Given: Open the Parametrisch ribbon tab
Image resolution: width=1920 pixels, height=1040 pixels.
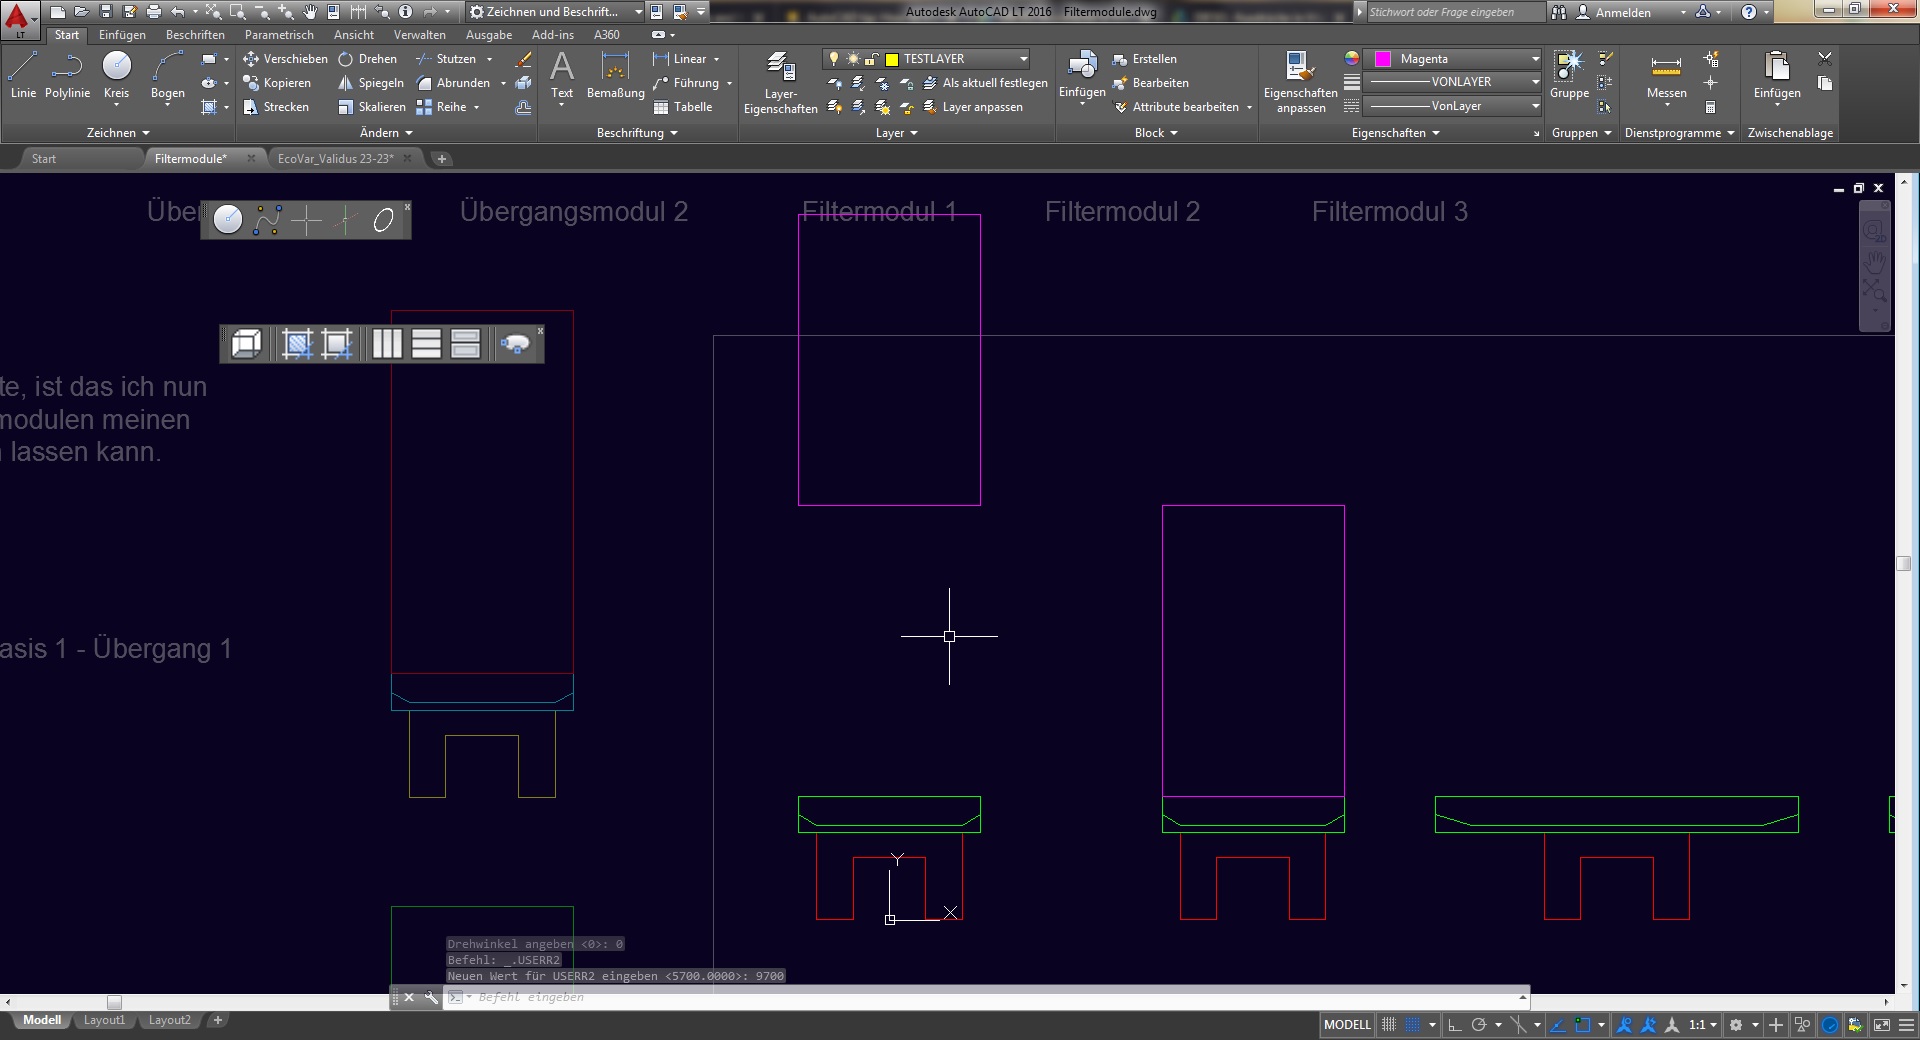Looking at the screenshot, I should click(x=279, y=35).
